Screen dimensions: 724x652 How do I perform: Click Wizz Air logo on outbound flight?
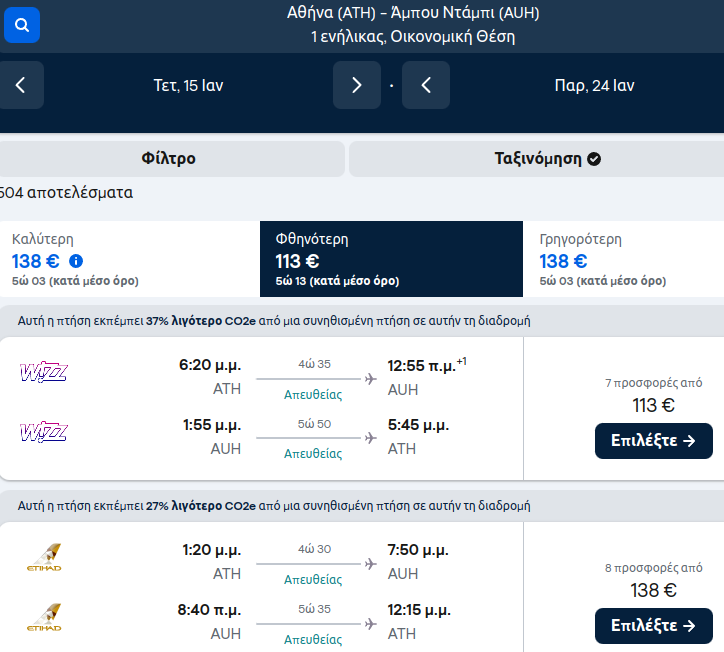pos(44,372)
